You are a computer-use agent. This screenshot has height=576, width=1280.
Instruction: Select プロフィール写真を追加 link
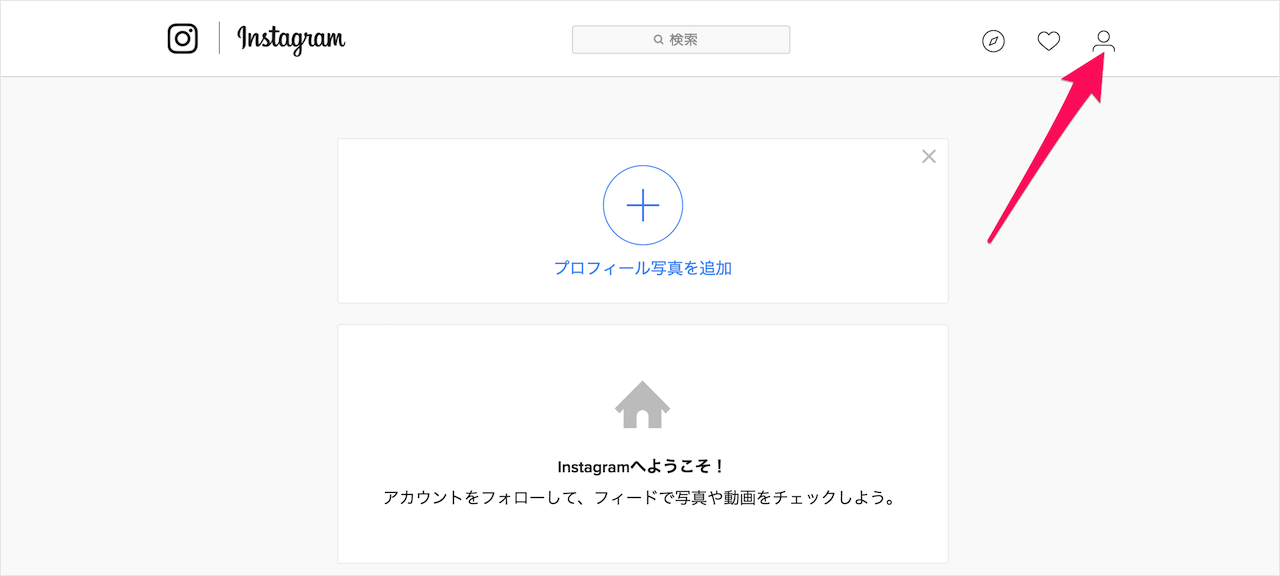pyautogui.click(x=642, y=267)
